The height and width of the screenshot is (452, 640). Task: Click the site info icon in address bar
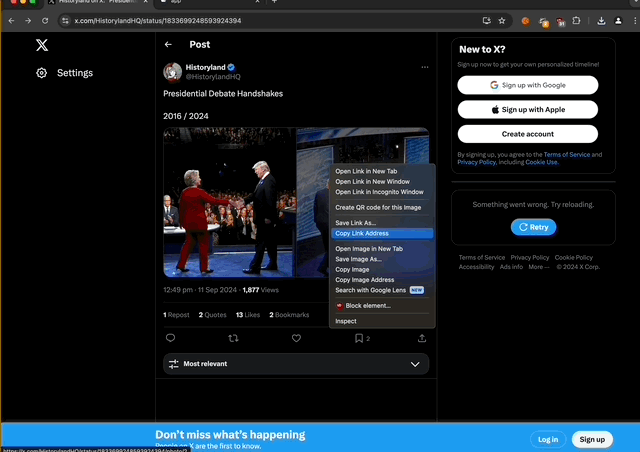click(65, 20)
